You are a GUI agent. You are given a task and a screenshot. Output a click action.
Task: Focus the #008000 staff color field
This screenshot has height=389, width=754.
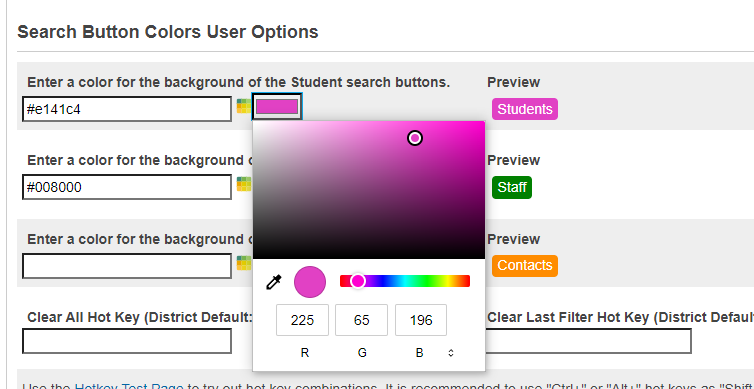pyautogui.click(x=127, y=187)
